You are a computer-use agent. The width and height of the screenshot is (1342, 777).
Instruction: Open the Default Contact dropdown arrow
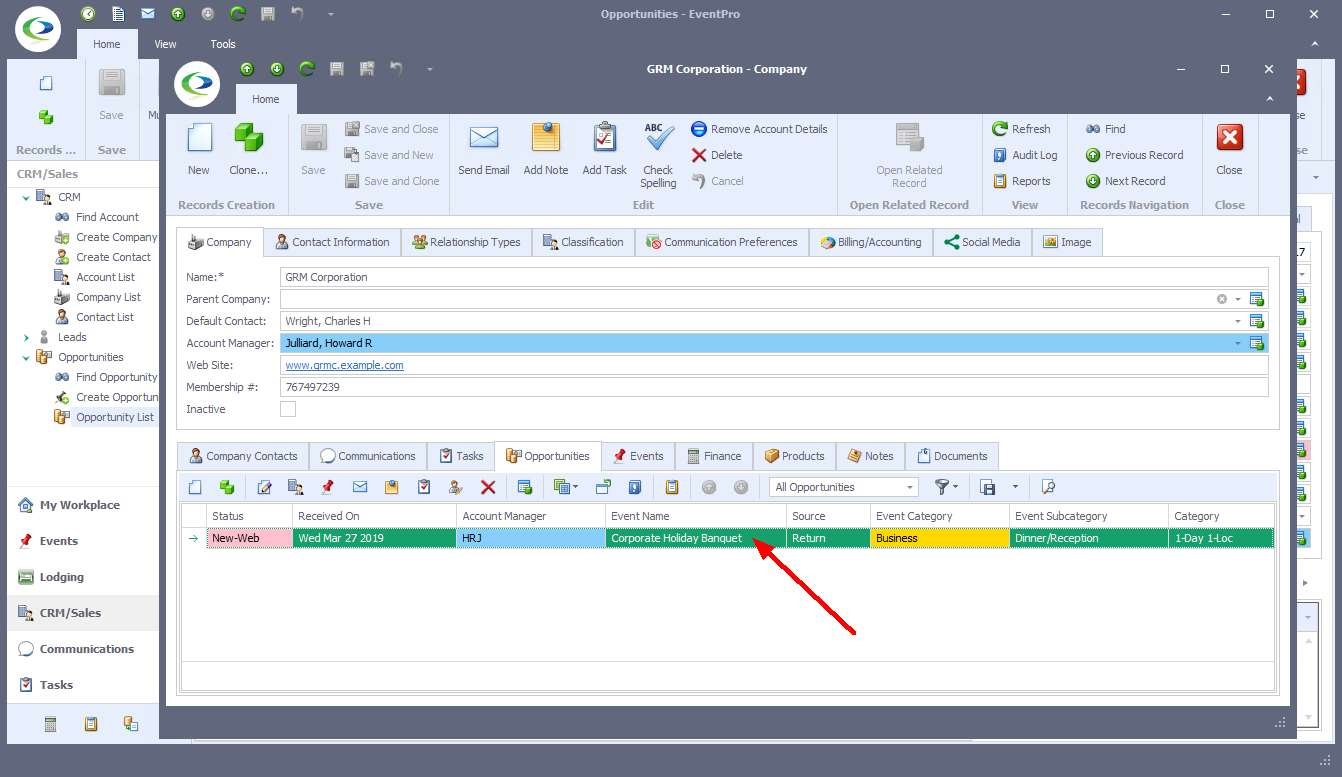[x=1238, y=322]
